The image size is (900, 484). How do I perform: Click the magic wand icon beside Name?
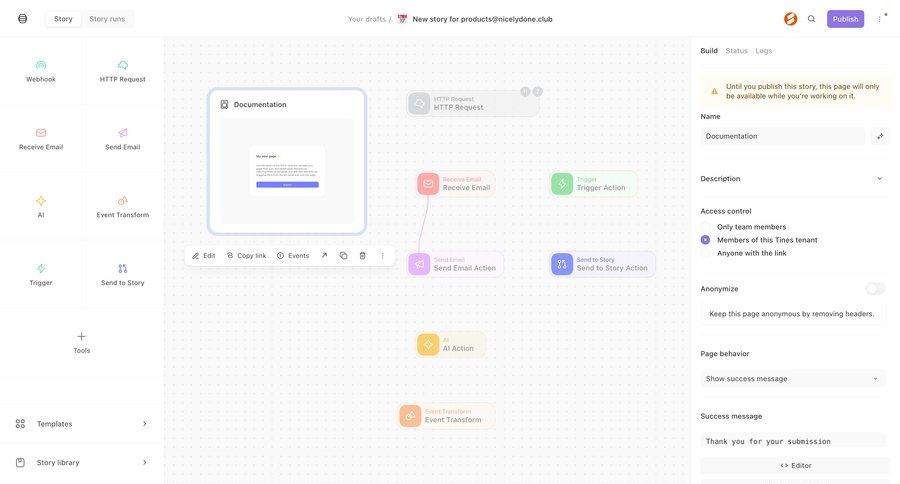[880, 136]
